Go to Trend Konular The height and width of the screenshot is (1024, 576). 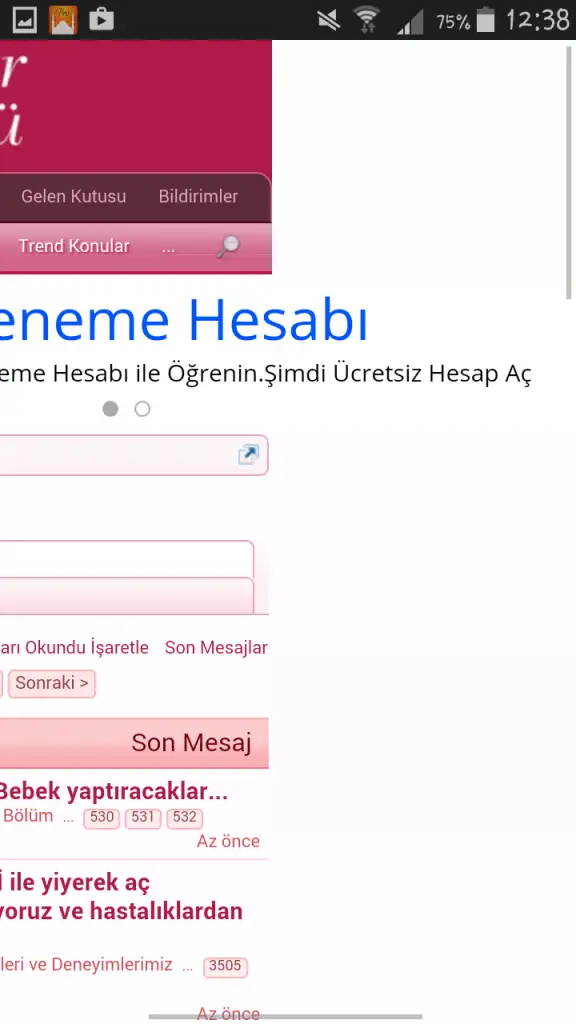coord(74,246)
